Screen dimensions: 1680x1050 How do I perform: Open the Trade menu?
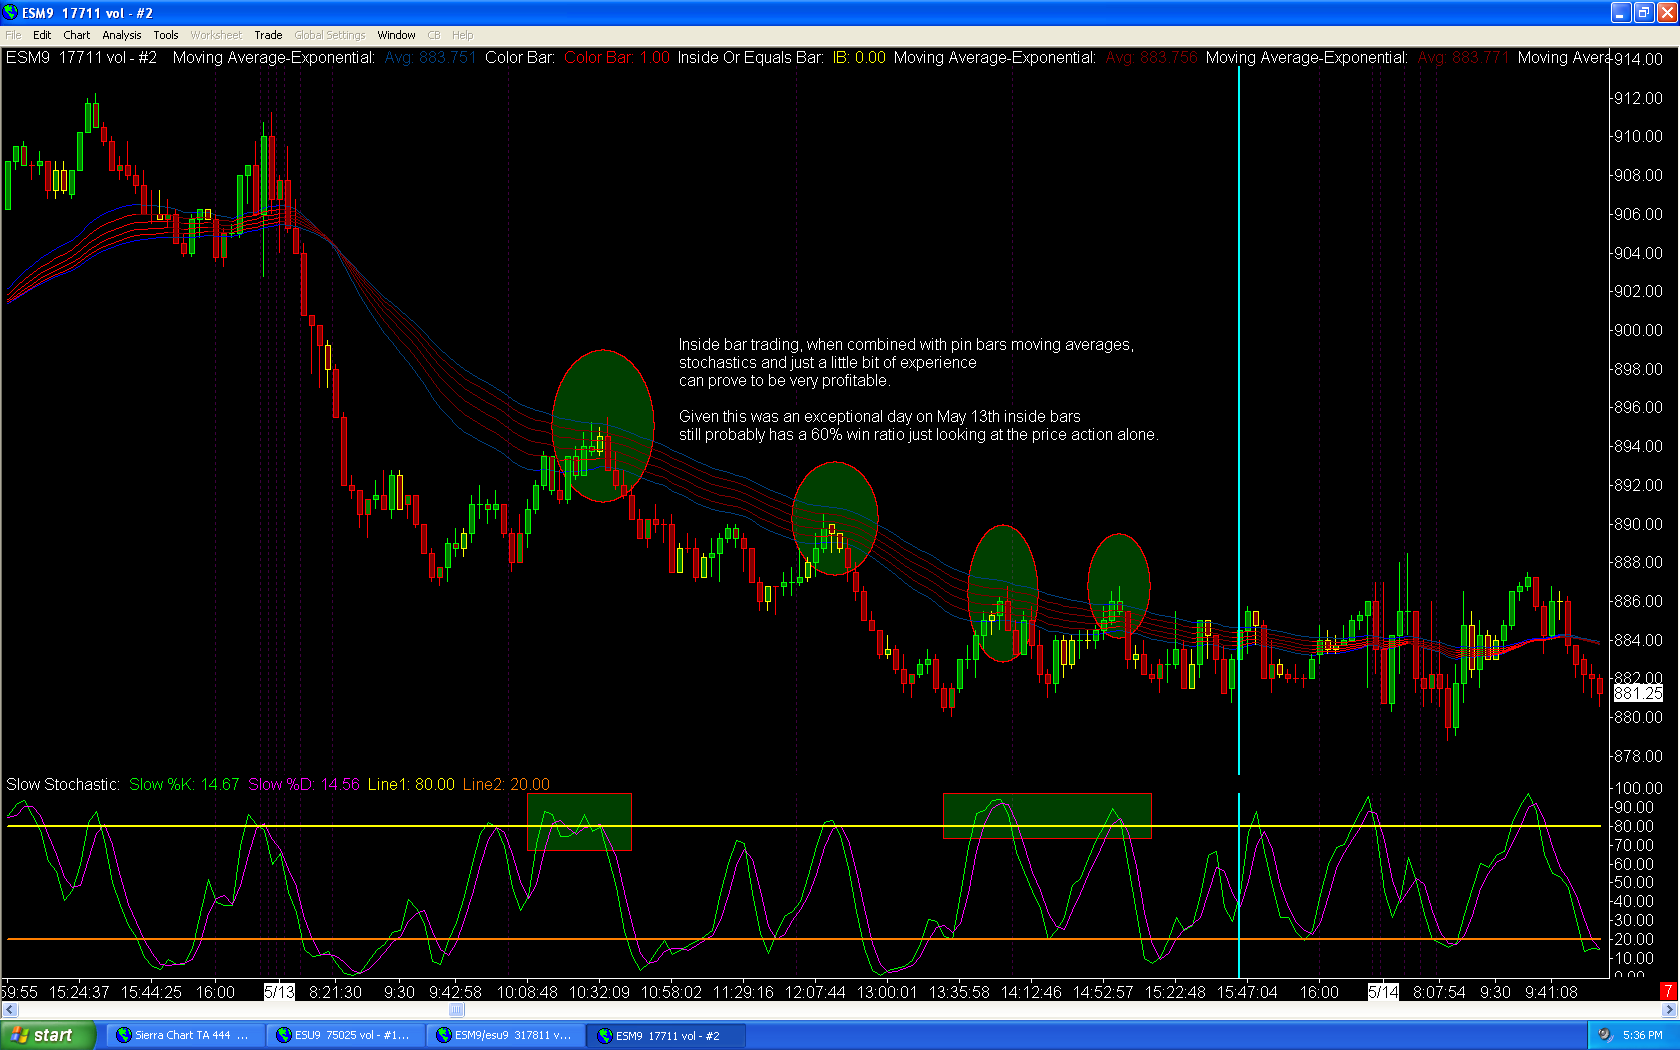268,35
